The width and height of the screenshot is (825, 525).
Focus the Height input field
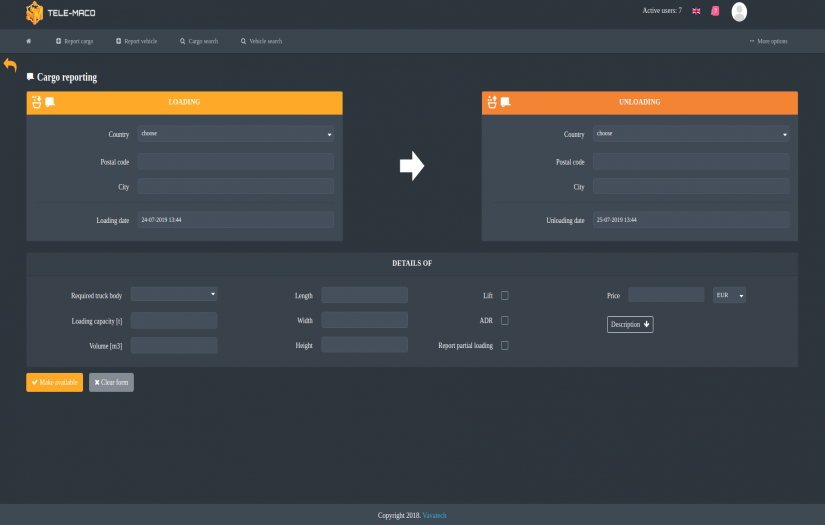coord(365,345)
